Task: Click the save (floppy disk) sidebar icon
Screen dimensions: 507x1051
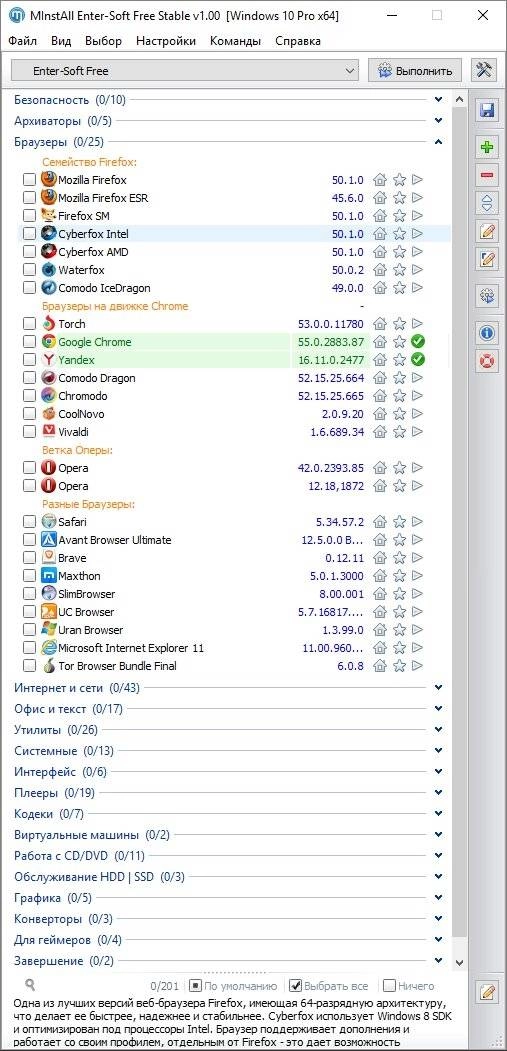Action: point(488,111)
